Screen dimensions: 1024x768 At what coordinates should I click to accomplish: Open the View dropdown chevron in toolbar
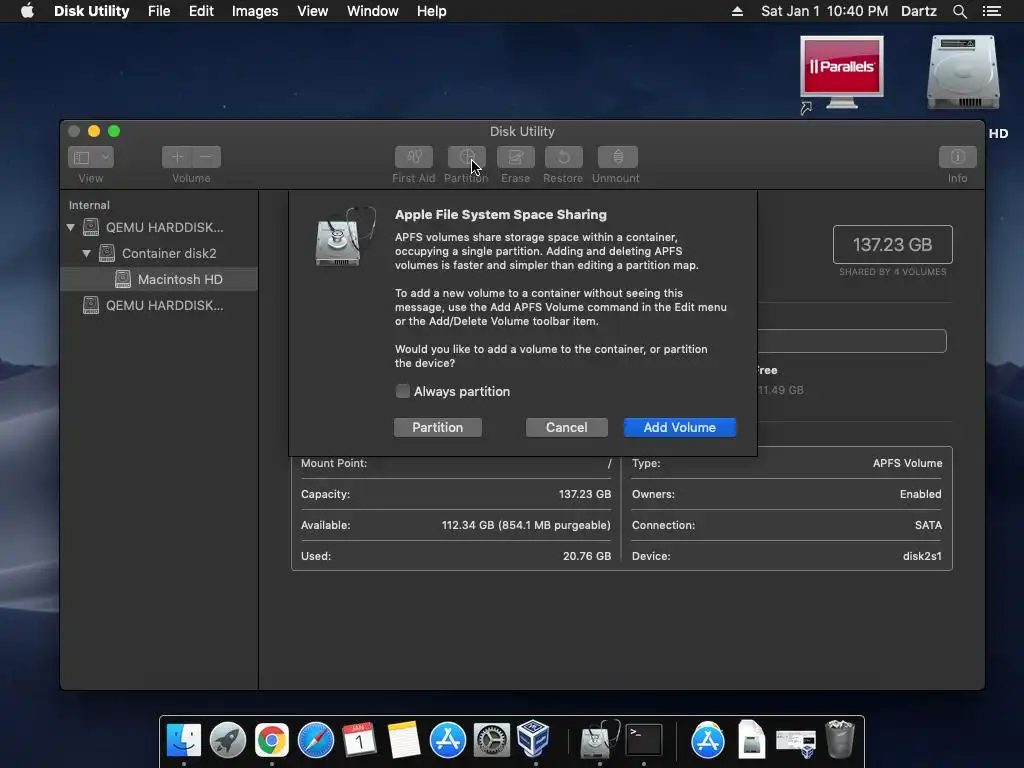pyautogui.click(x=105, y=157)
